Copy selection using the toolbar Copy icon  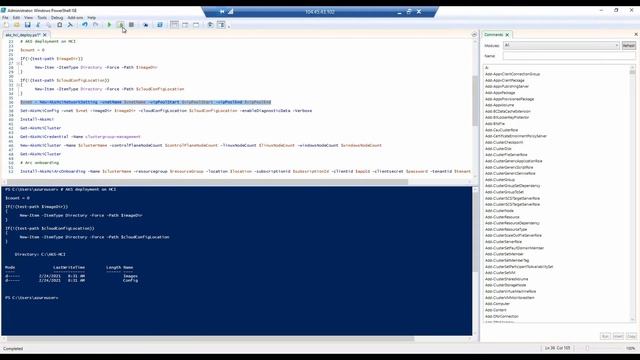(x=49, y=25)
